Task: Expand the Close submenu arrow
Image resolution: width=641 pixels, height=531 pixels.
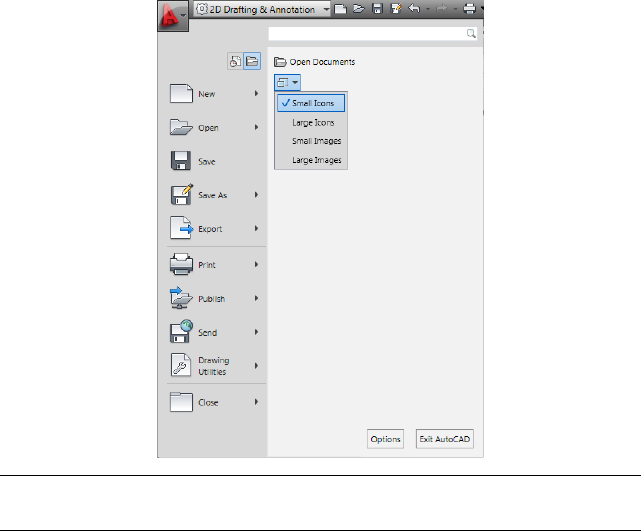Action: pos(256,402)
